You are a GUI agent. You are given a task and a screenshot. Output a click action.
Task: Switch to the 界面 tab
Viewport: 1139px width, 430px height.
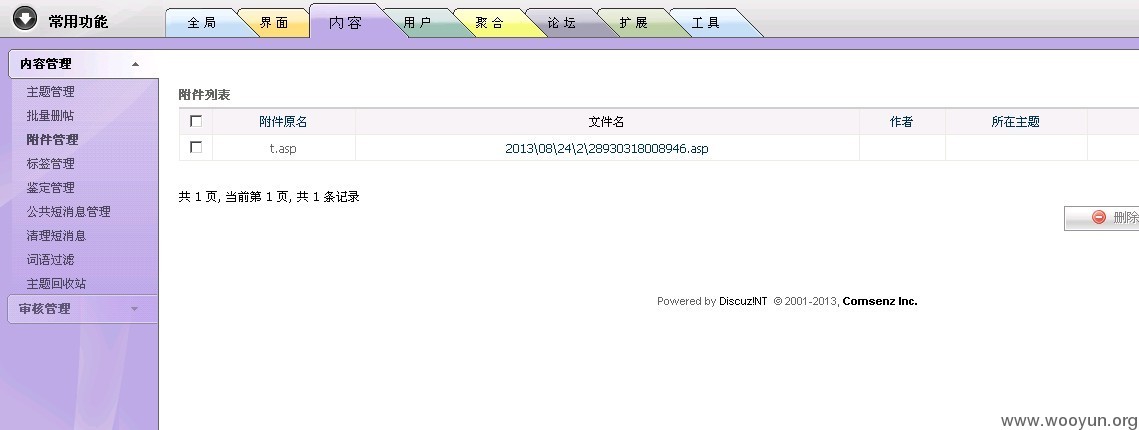[274, 23]
